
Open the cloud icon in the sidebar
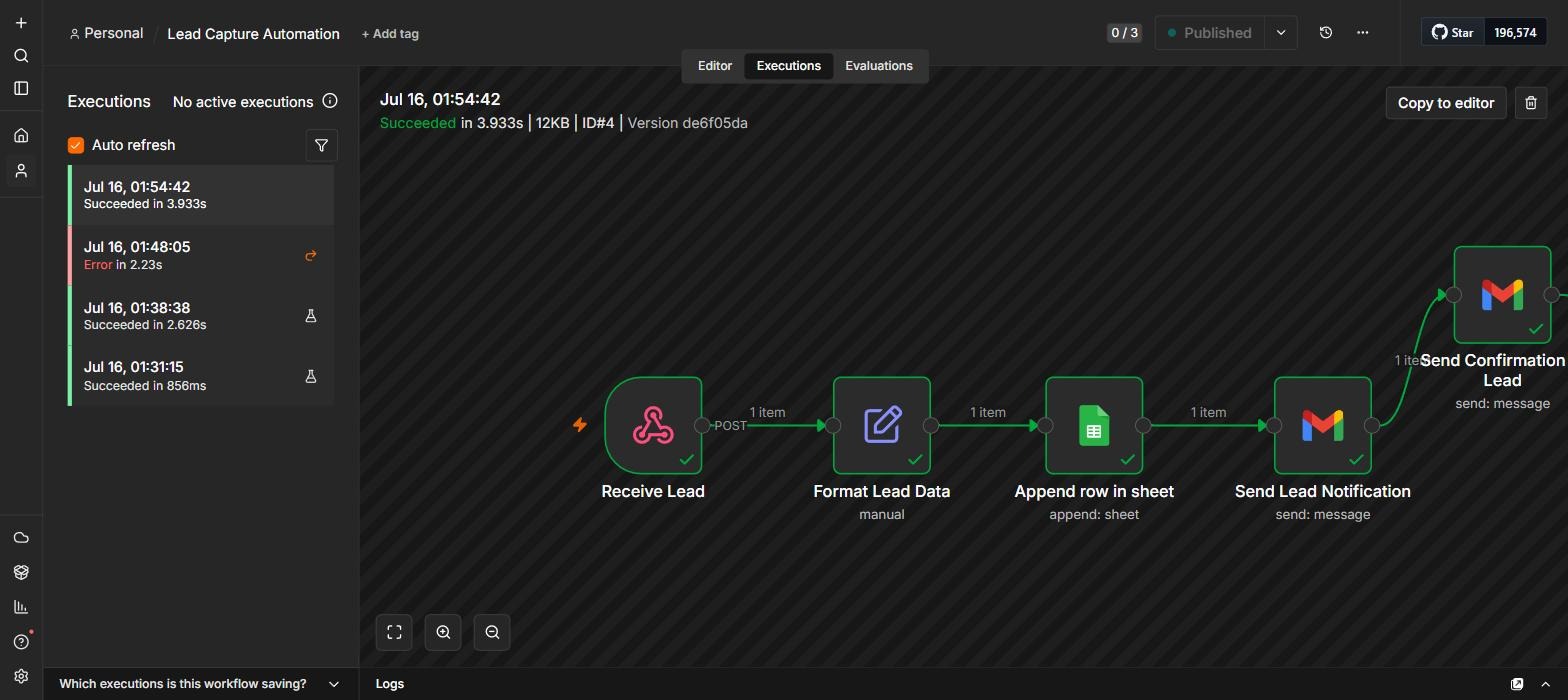tap(21, 538)
